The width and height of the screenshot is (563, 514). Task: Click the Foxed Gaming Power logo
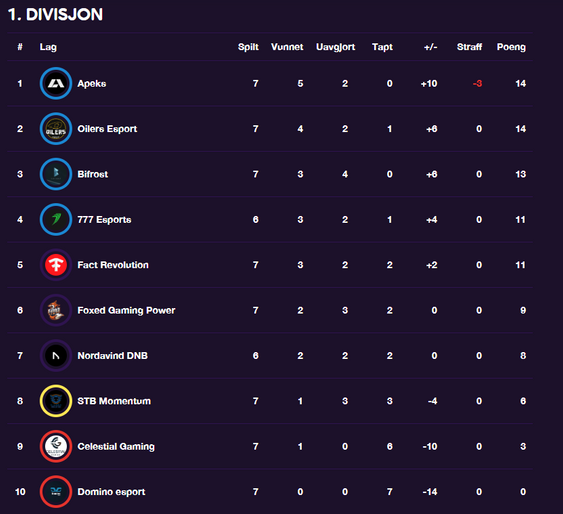(56, 310)
